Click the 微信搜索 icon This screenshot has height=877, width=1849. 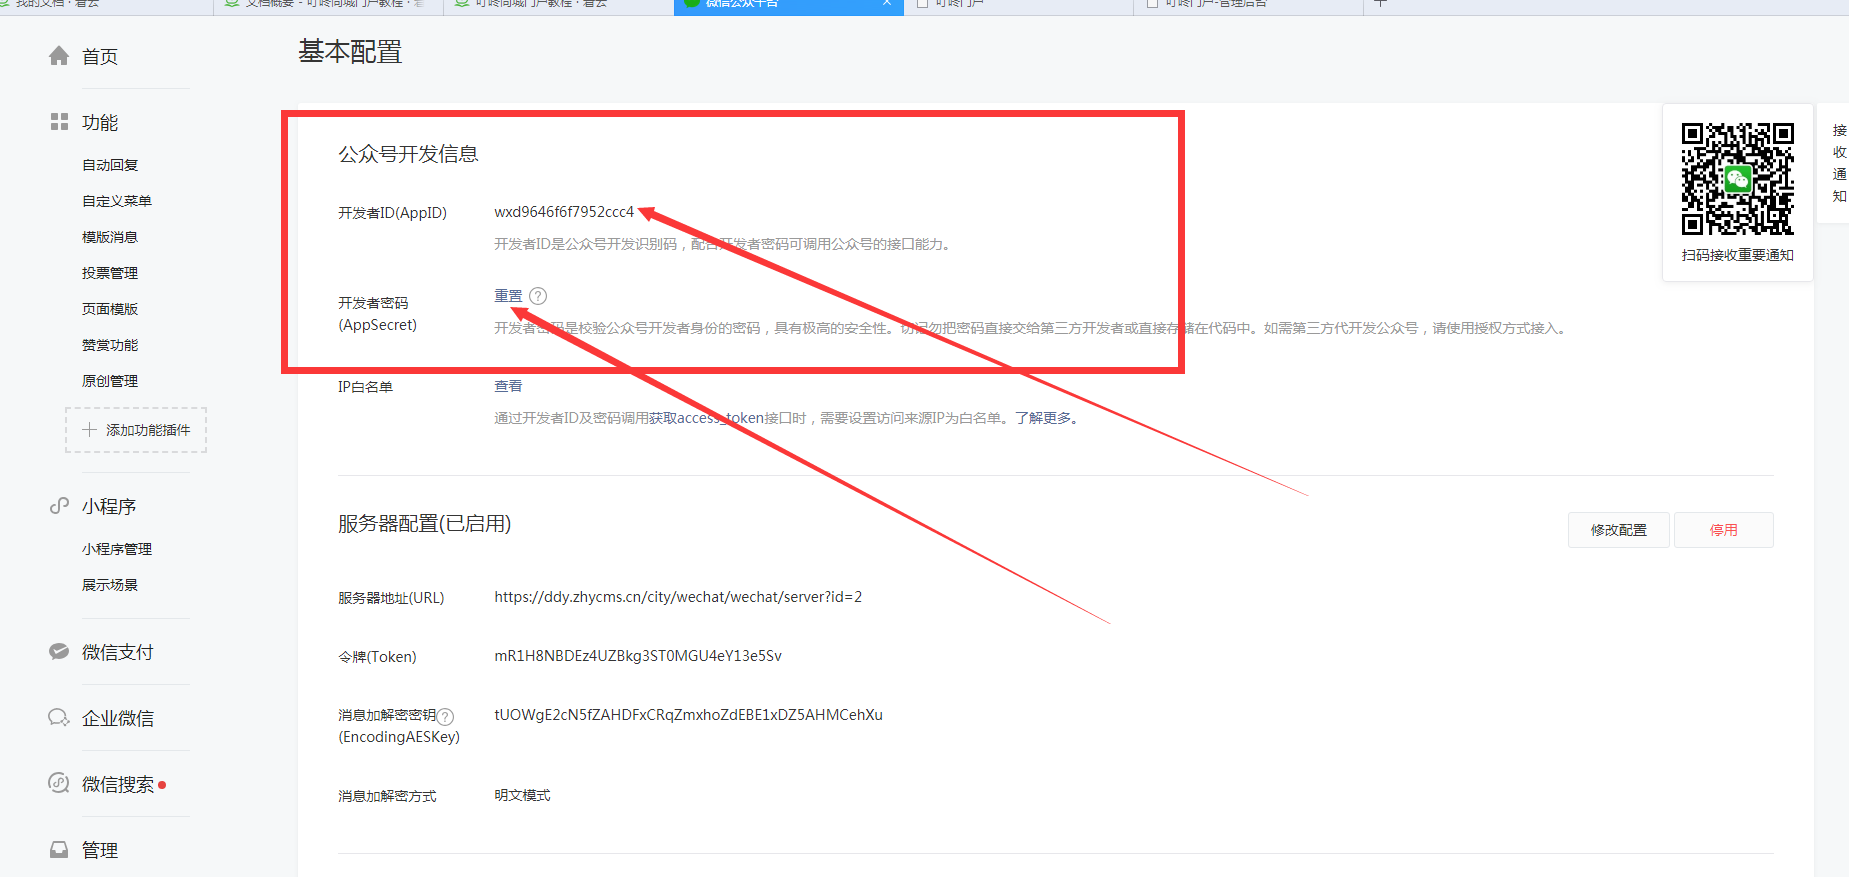pos(59,783)
